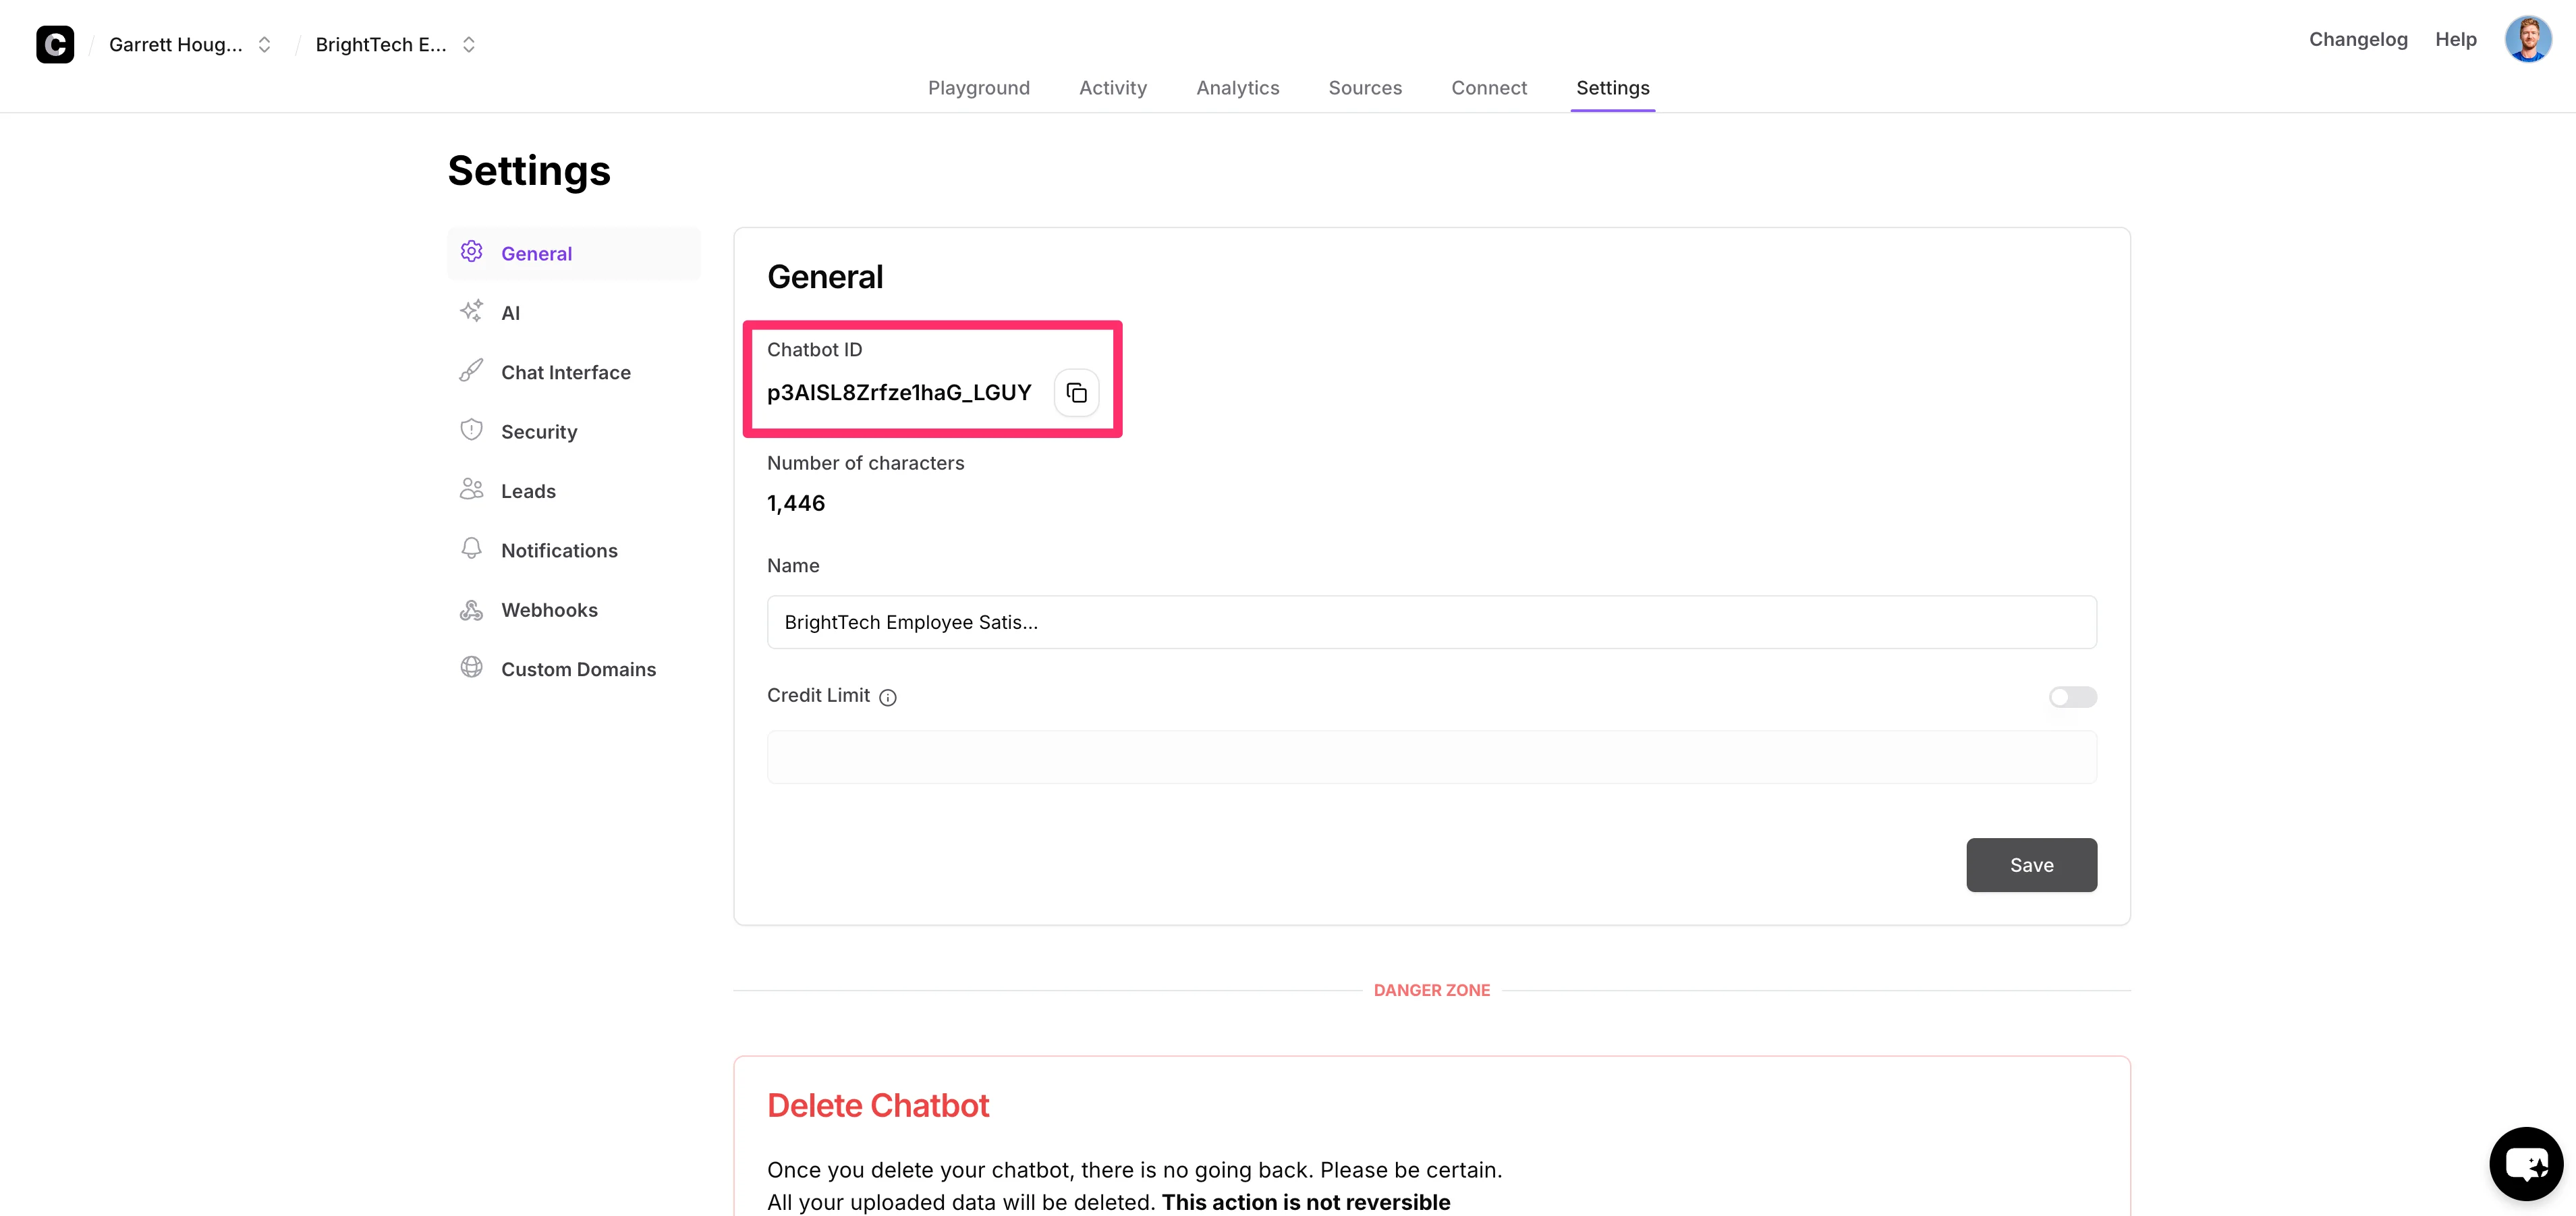This screenshot has height=1216, width=2576.
Task: Show Credit Limit info tooltip icon
Action: (x=888, y=698)
